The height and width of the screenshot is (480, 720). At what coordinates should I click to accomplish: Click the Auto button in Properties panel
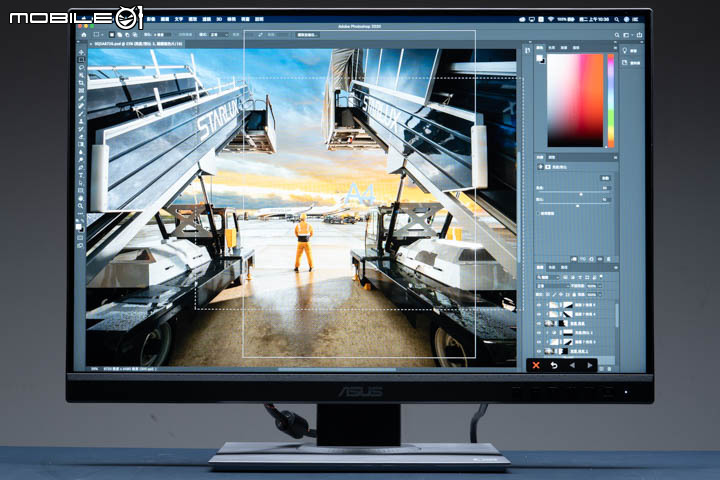point(605,178)
